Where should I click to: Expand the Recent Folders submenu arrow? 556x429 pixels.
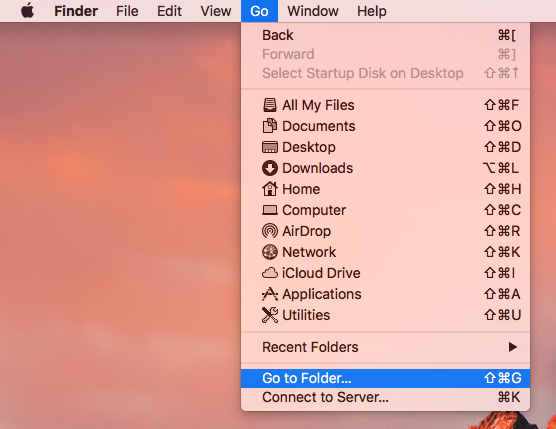(x=512, y=347)
